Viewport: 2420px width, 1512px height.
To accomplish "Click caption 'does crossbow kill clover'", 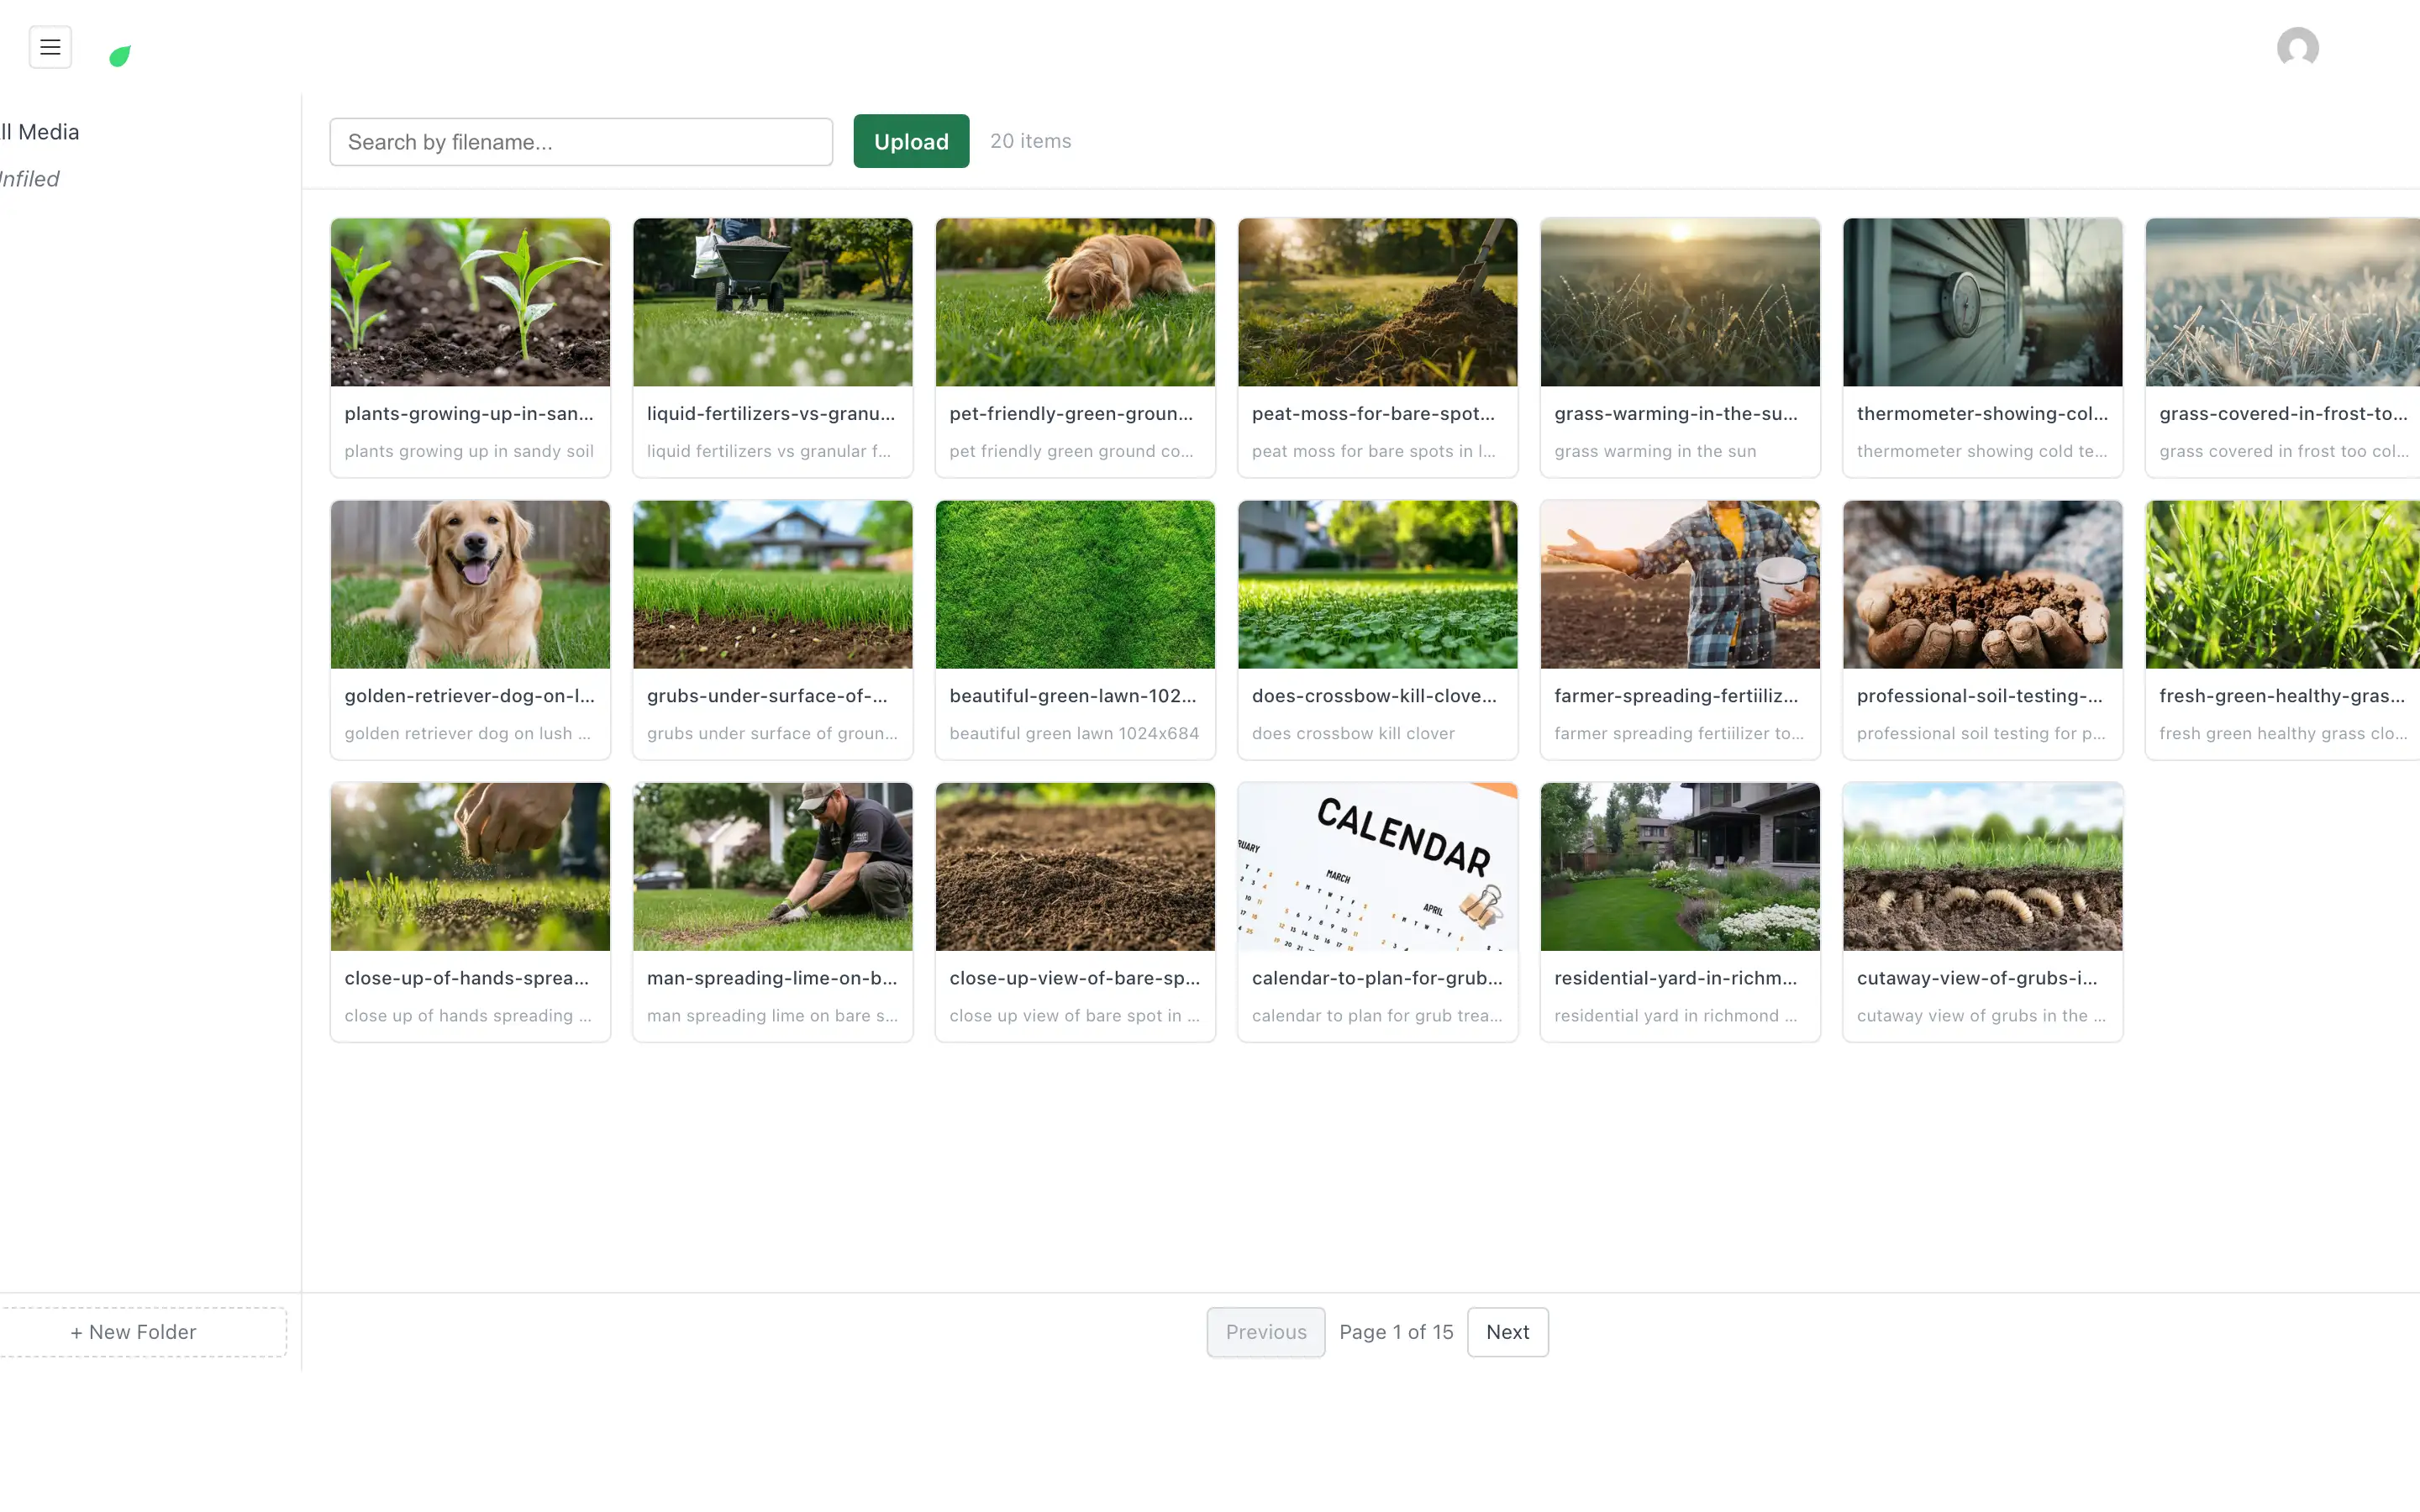I will click(x=1353, y=733).
